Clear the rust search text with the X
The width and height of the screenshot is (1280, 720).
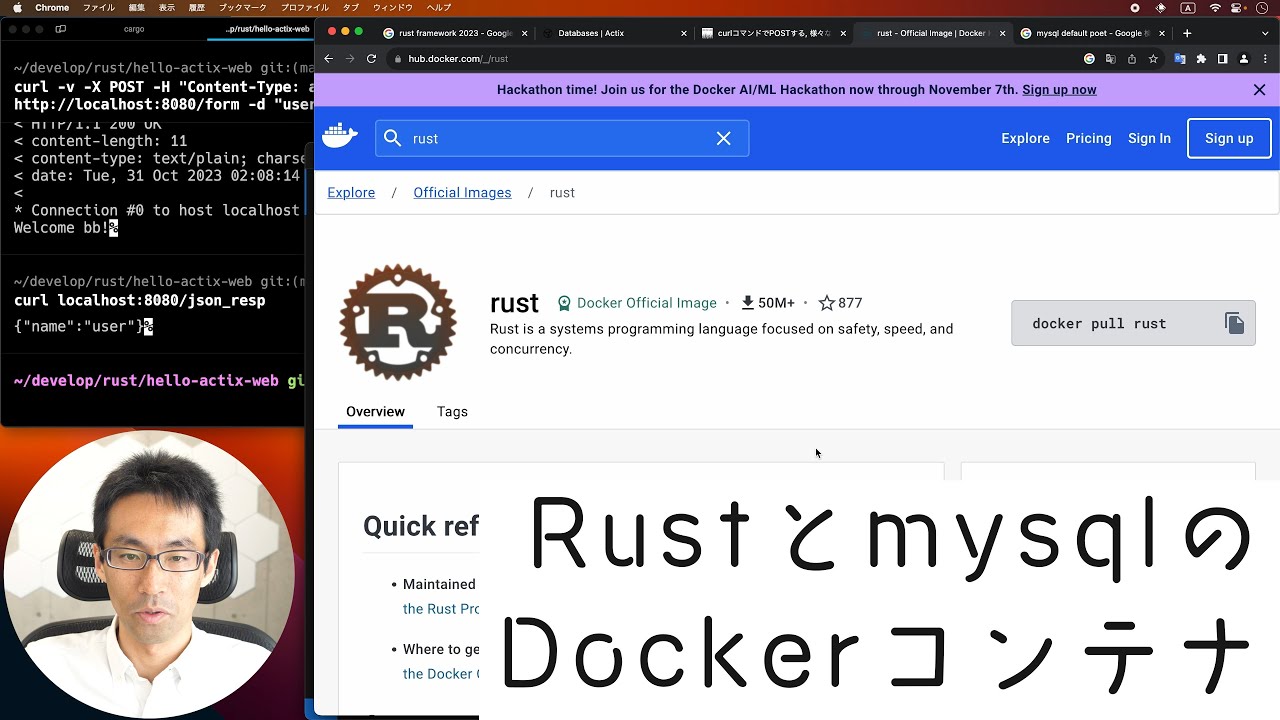click(x=724, y=138)
